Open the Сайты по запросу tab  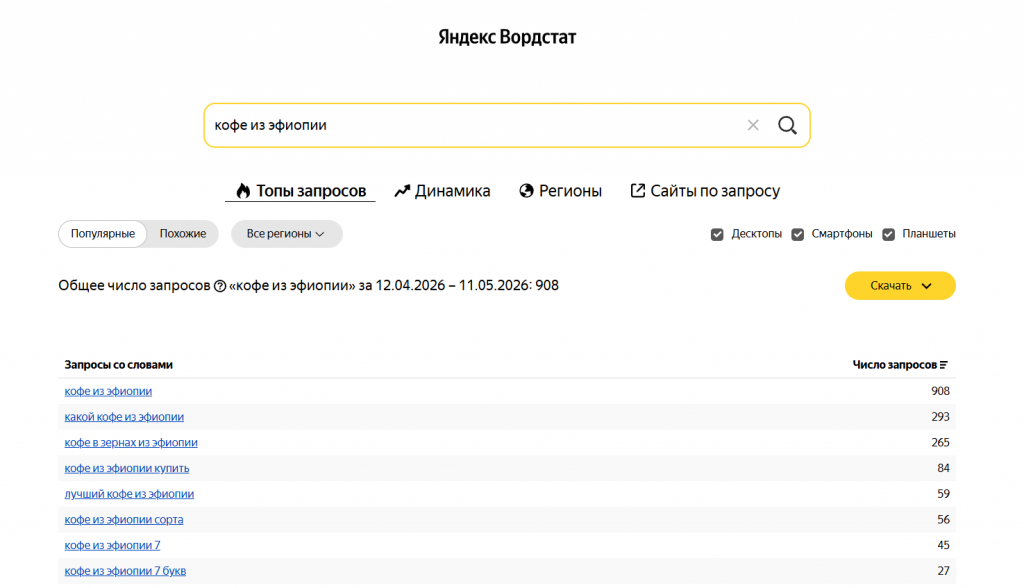pos(705,191)
